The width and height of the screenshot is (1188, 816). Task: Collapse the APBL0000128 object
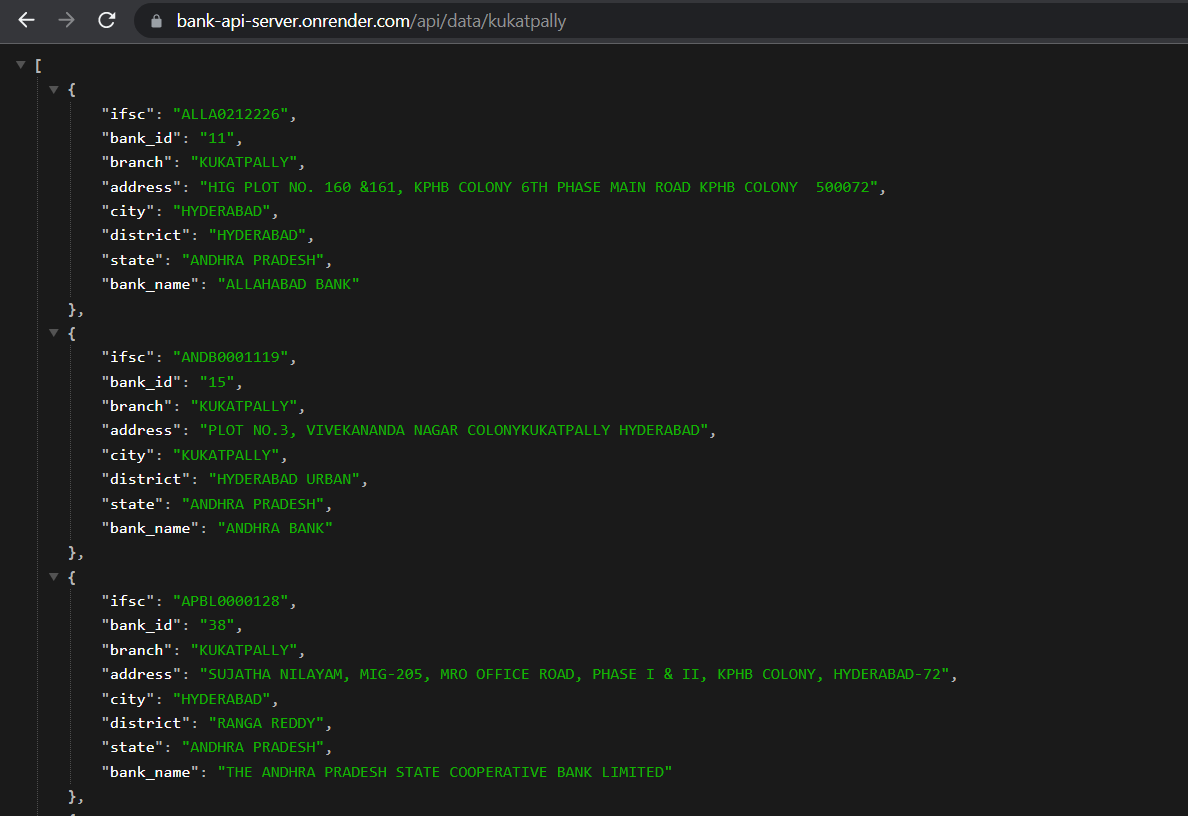click(x=54, y=577)
